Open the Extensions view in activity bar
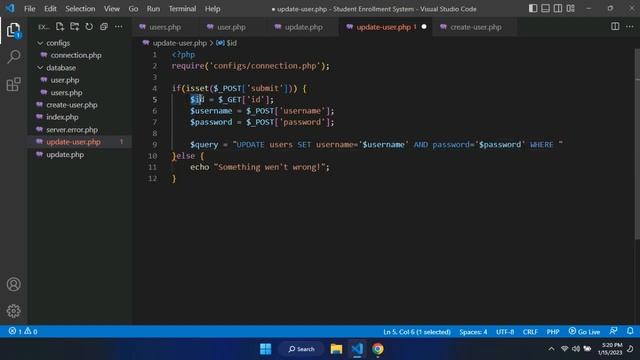Viewport: 640px width, 360px height. point(13,84)
